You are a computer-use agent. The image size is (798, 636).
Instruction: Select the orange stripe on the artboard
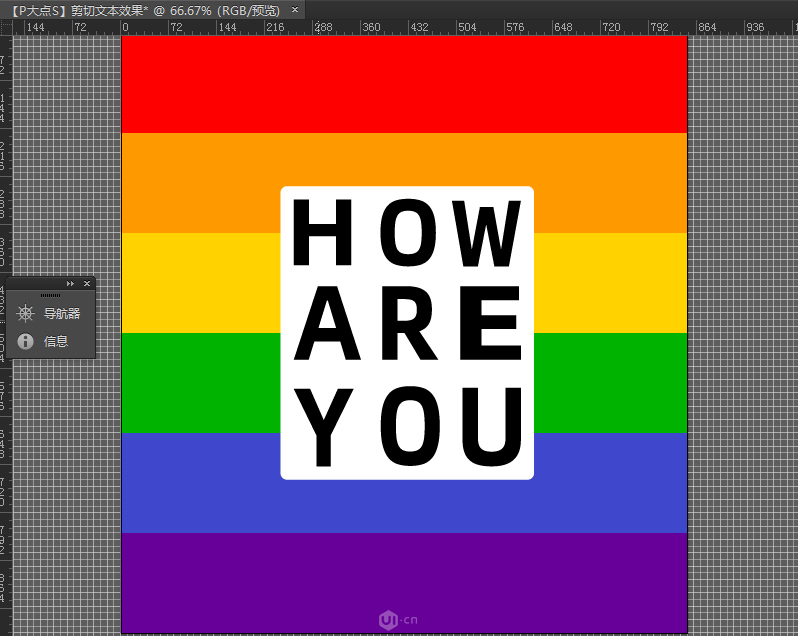pos(200,182)
